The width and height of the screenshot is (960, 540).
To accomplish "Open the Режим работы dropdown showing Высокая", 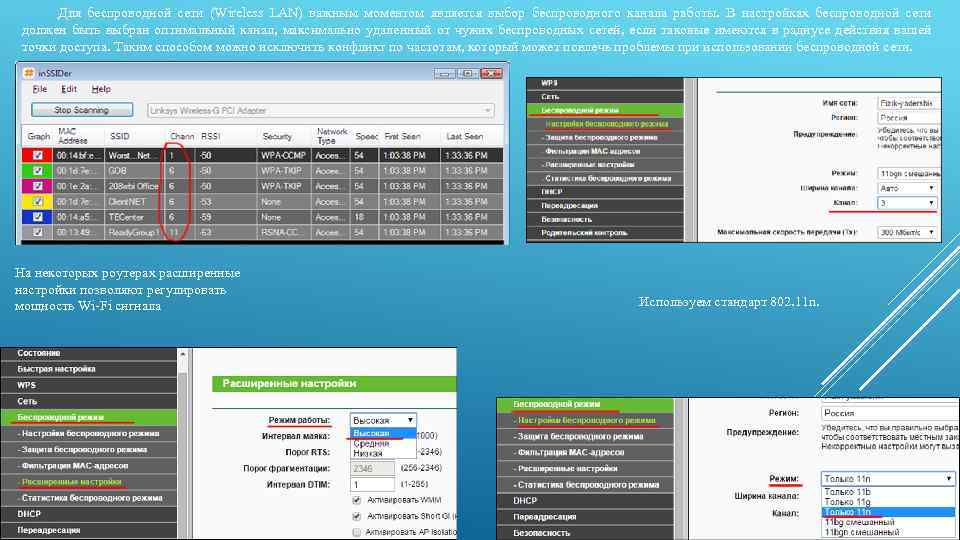I will pyautogui.click(x=383, y=420).
